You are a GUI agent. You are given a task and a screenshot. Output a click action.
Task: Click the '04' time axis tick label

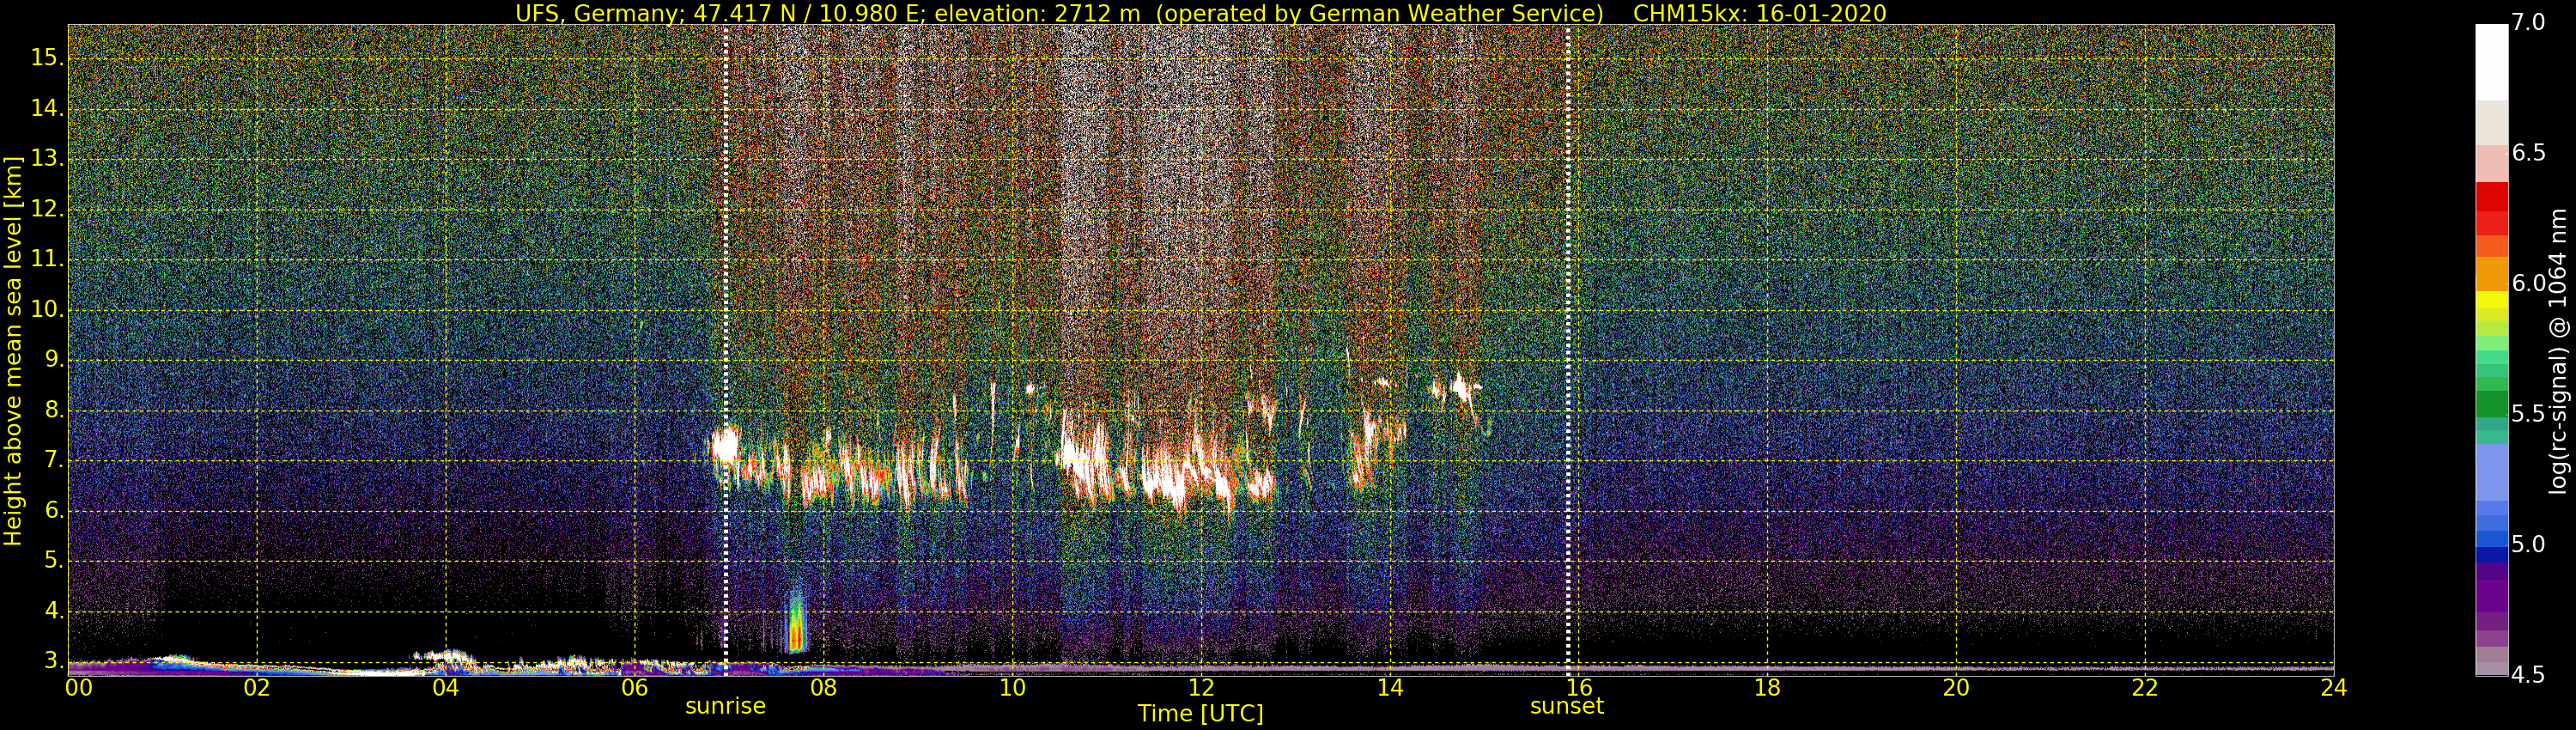coord(446,687)
